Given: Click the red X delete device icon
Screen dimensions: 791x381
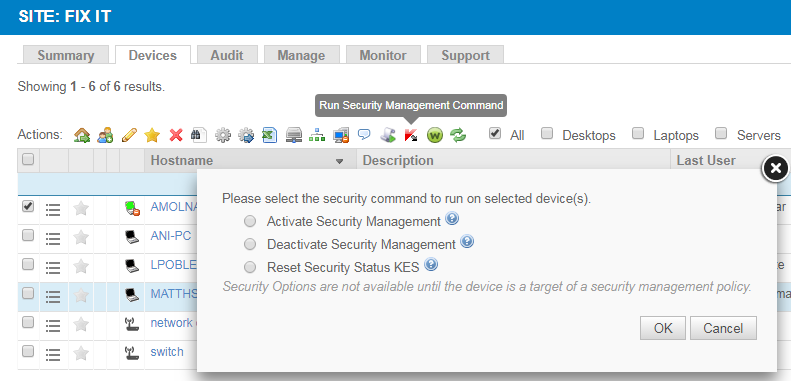Looking at the screenshot, I should [x=176, y=135].
